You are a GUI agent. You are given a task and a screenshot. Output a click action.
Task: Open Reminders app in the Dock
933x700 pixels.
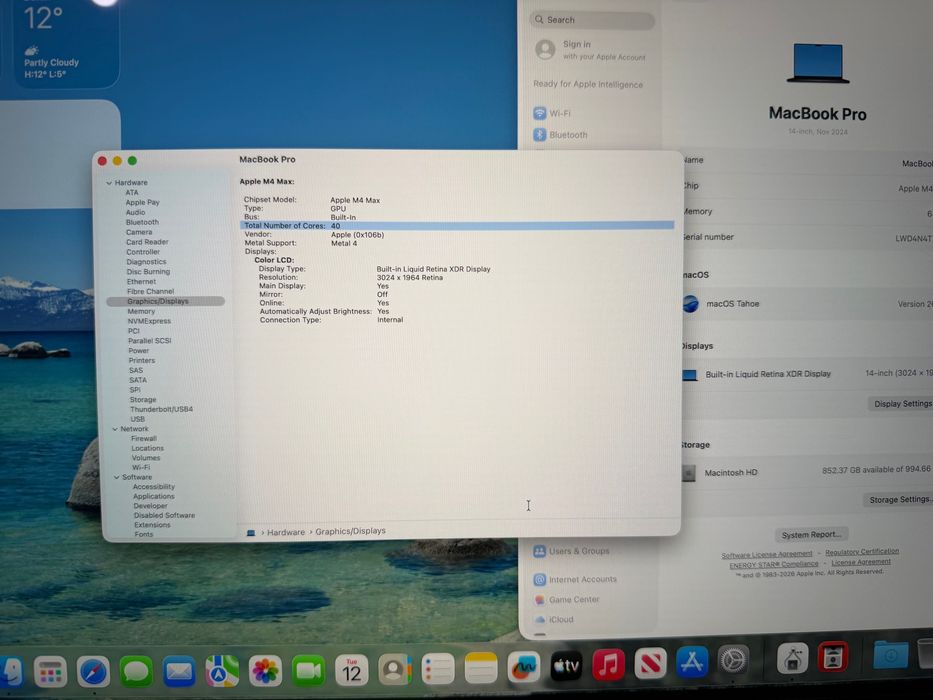[x=438, y=669]
